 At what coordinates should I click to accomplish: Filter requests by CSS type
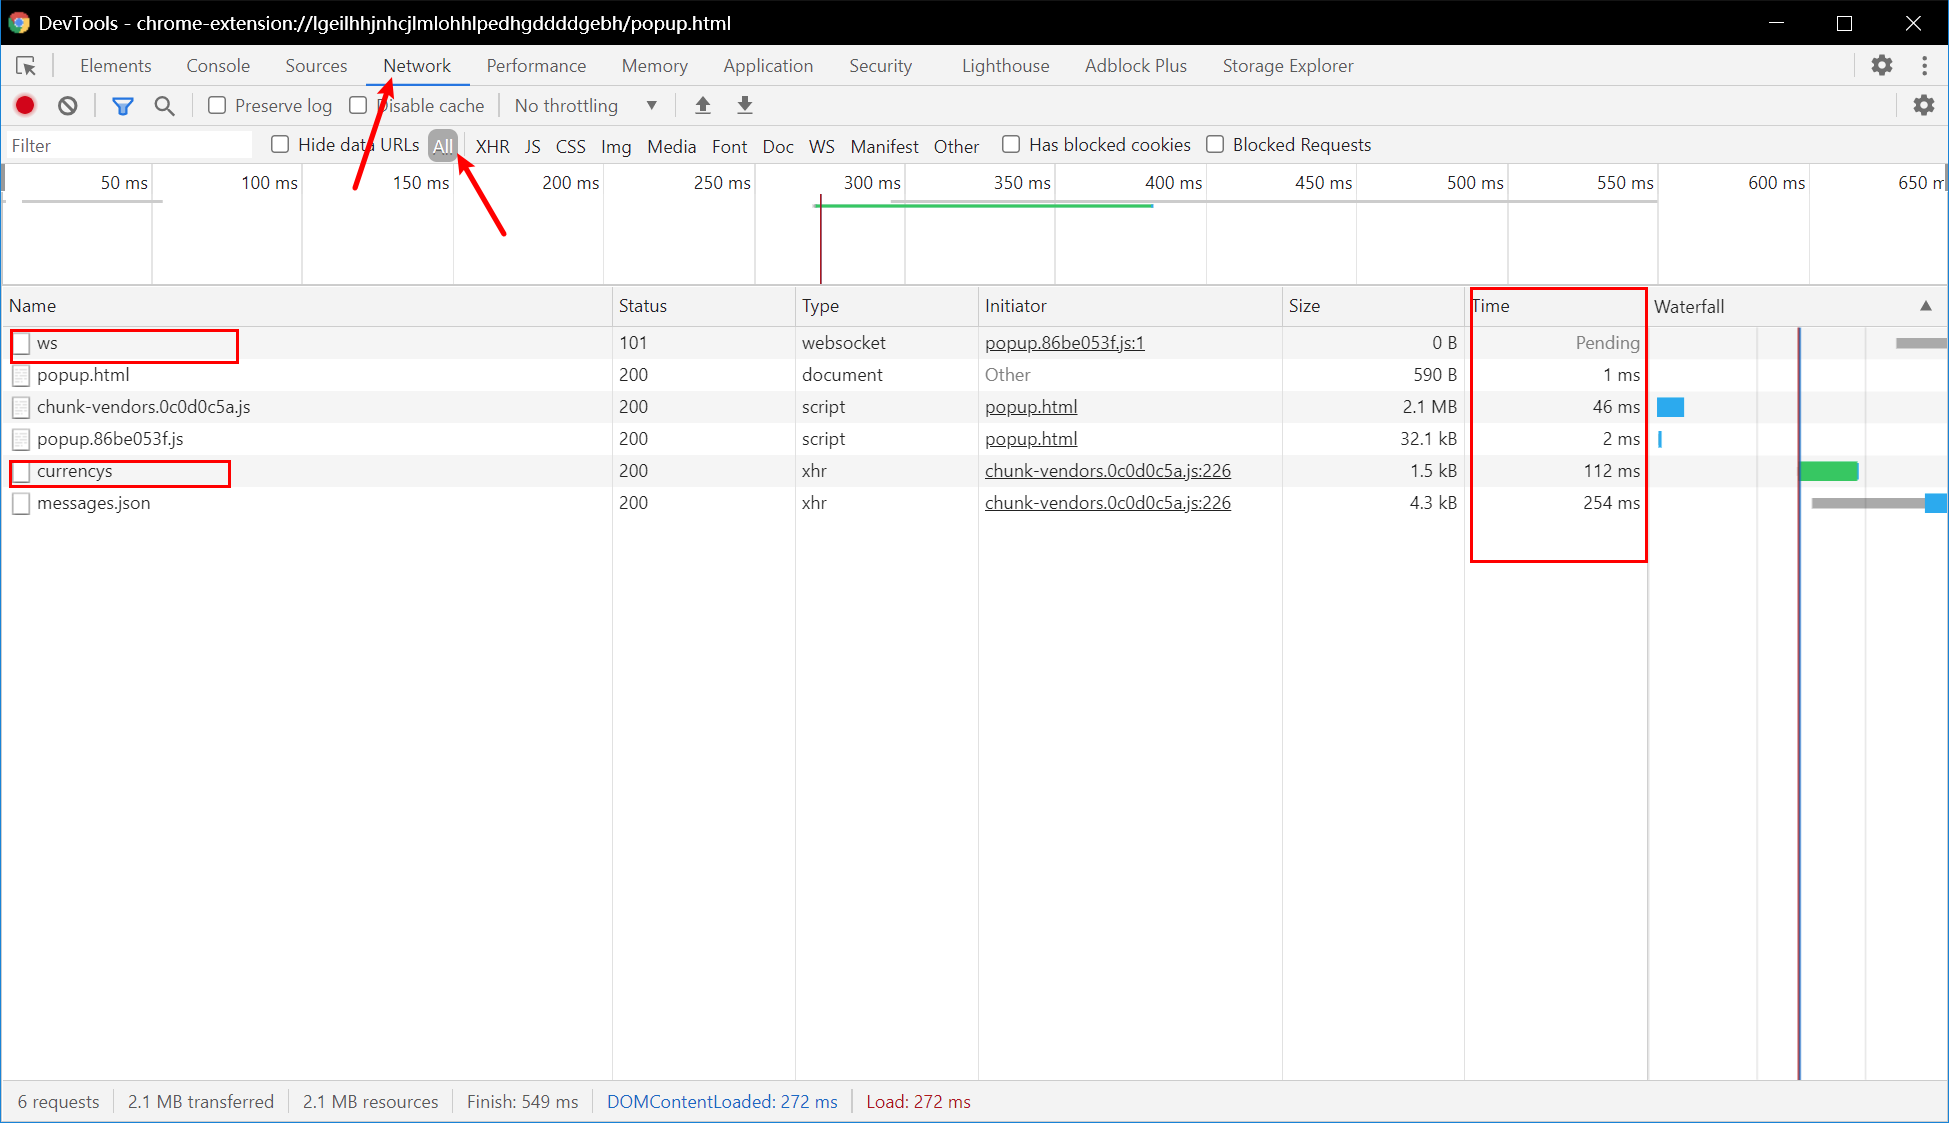pyautogui.click(x=571, y=146)
